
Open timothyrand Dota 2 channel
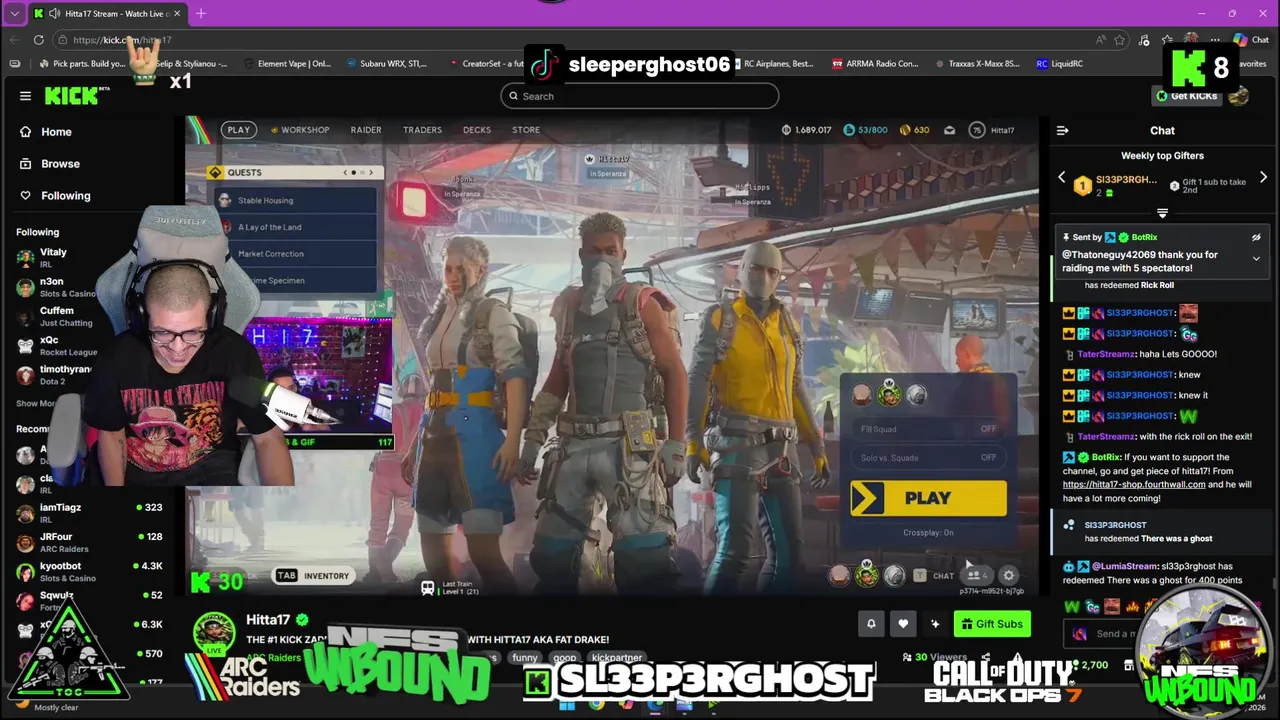52,375
